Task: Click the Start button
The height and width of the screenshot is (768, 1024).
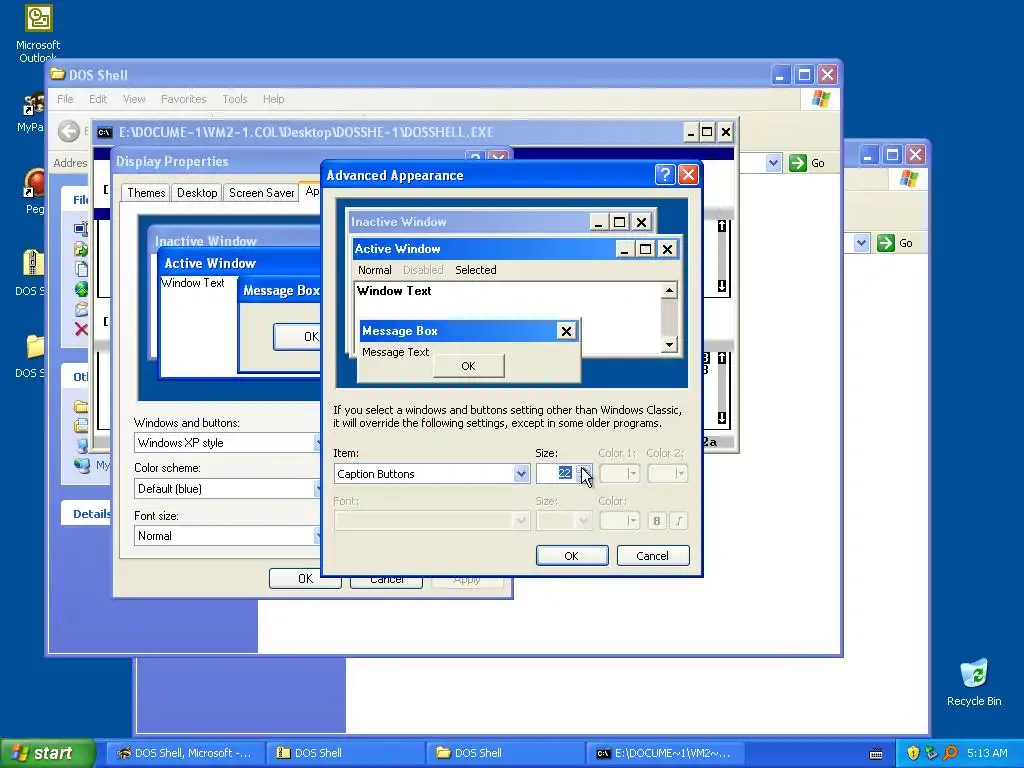Action: click(x=47, y=753)
